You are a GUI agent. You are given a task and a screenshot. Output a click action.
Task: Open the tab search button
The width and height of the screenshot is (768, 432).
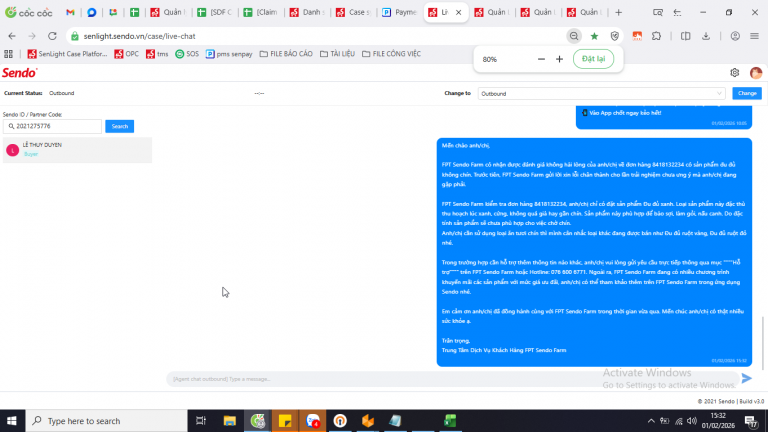point(658,12)
